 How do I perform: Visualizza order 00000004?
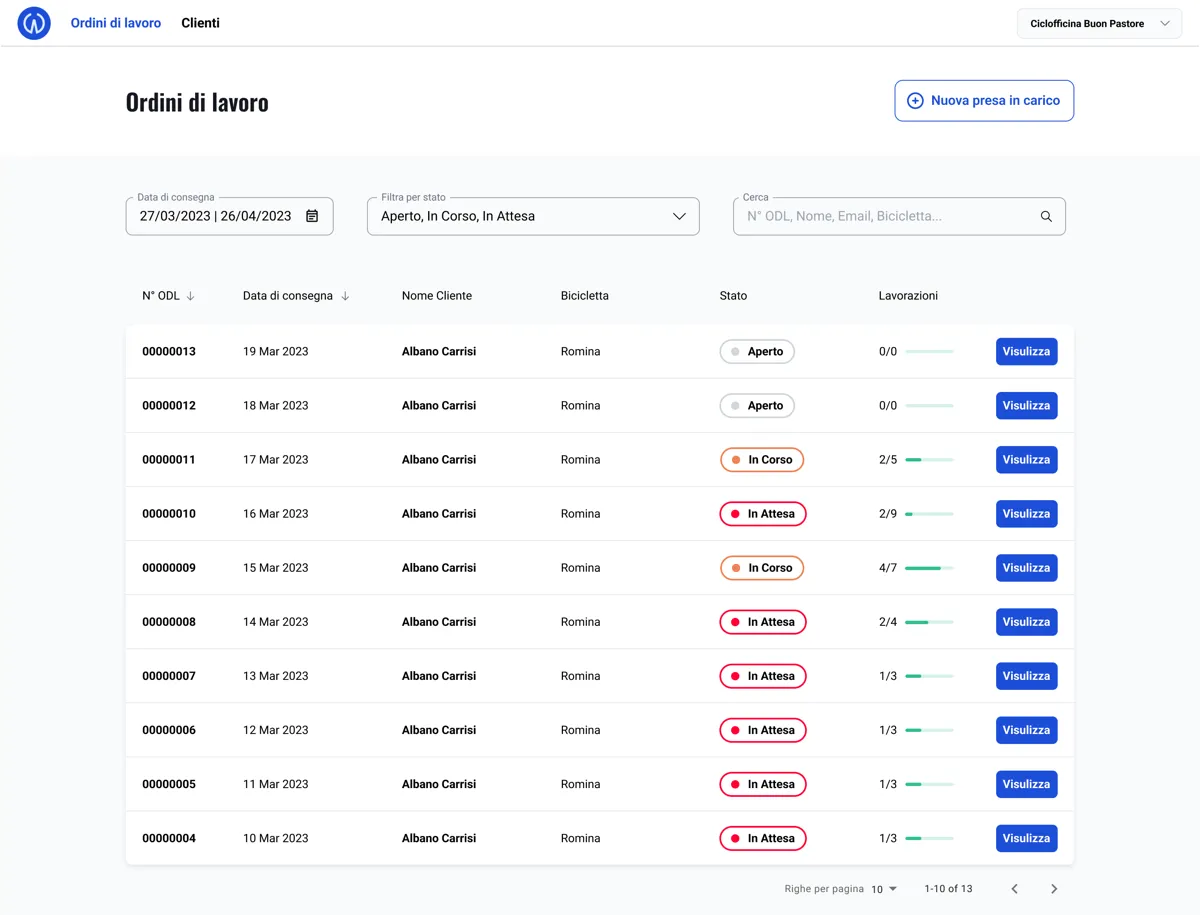point(1026,838)
